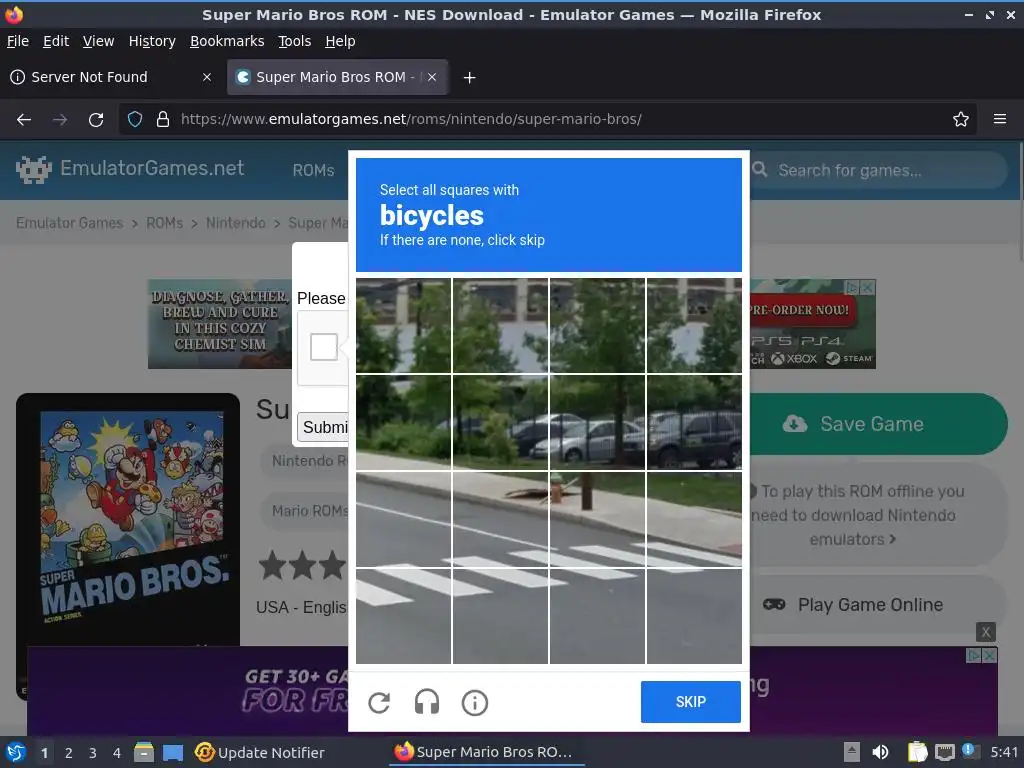This screenshot has width=1024, height=768.
Task: Click the captcha refresh challenge icon
Action: [x=379, y=703]
